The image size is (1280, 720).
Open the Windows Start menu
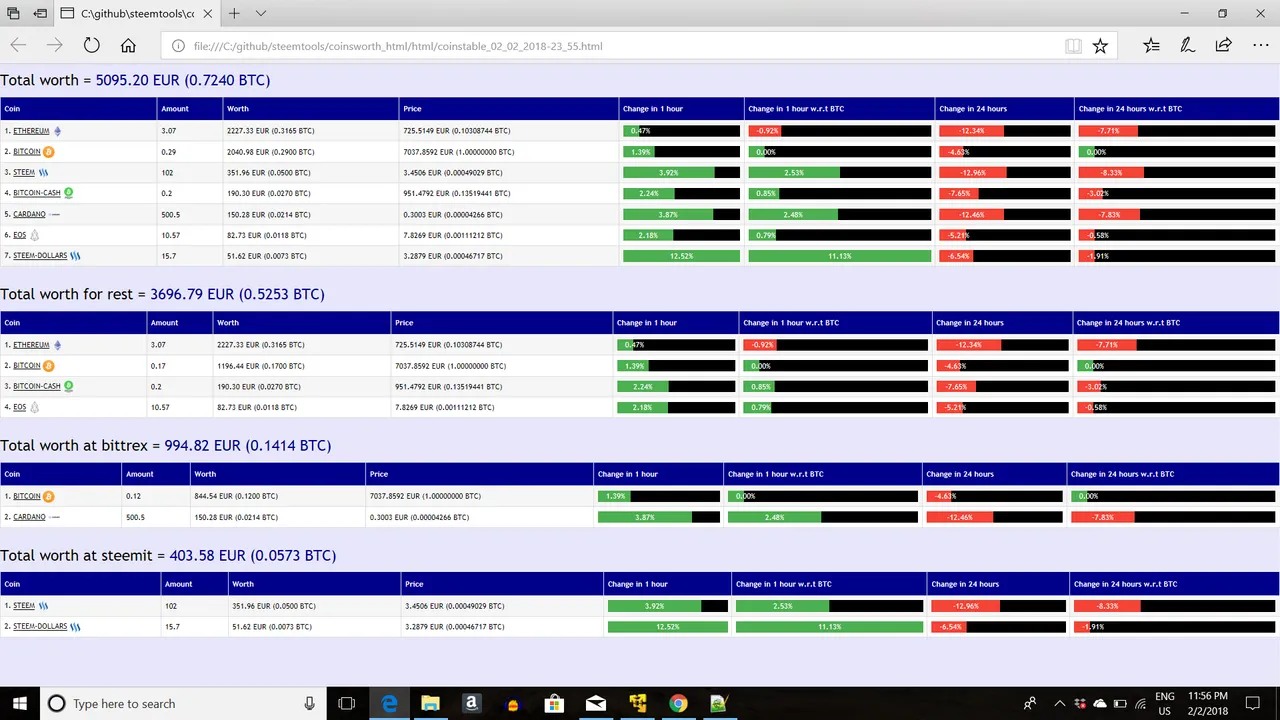pyautogui.click(x=19, y=703)
